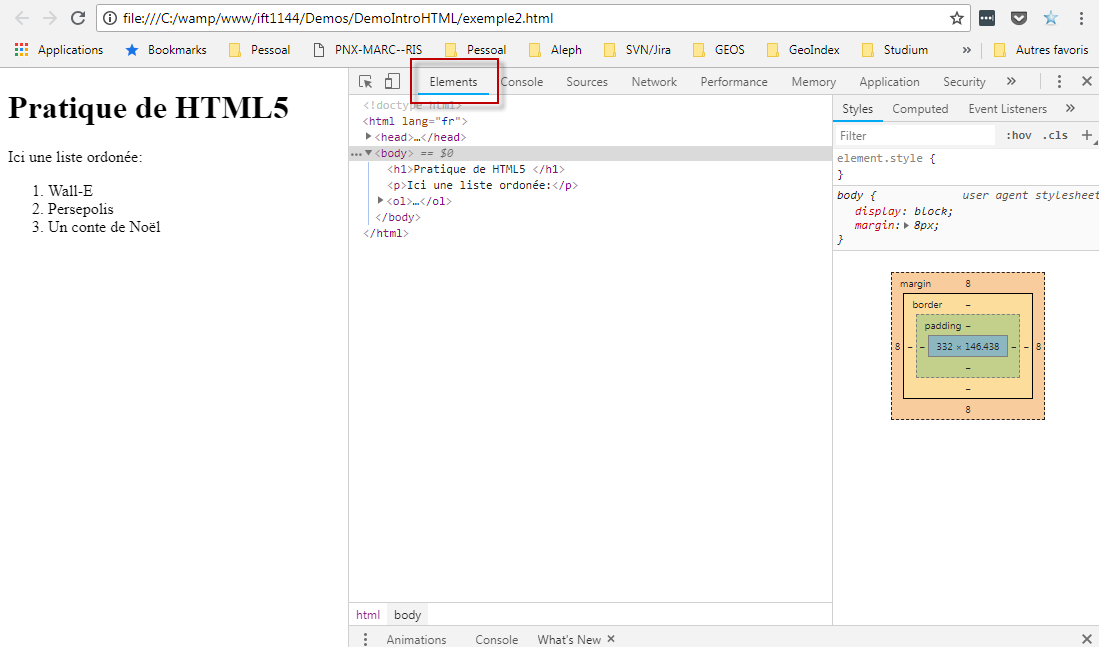Image resolution: width=1099 pixels, height=647 pixels.
Task: Open the GEOS bookmark folder
Action: (x=718, y=50)
